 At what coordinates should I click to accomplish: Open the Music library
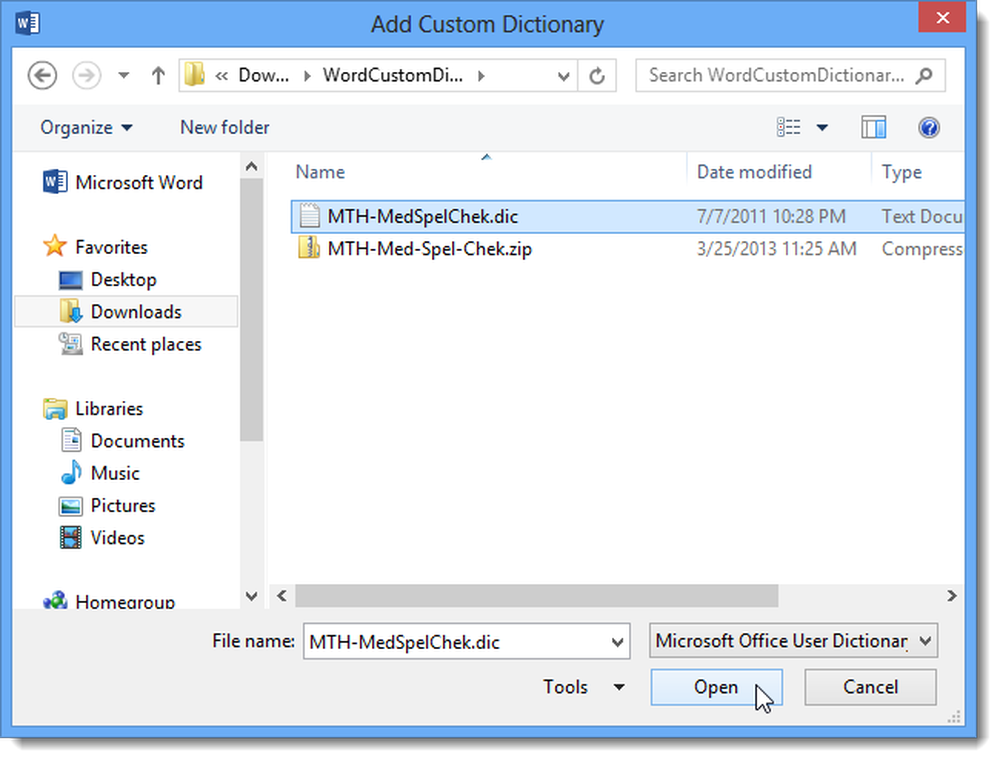coord(115,473)
